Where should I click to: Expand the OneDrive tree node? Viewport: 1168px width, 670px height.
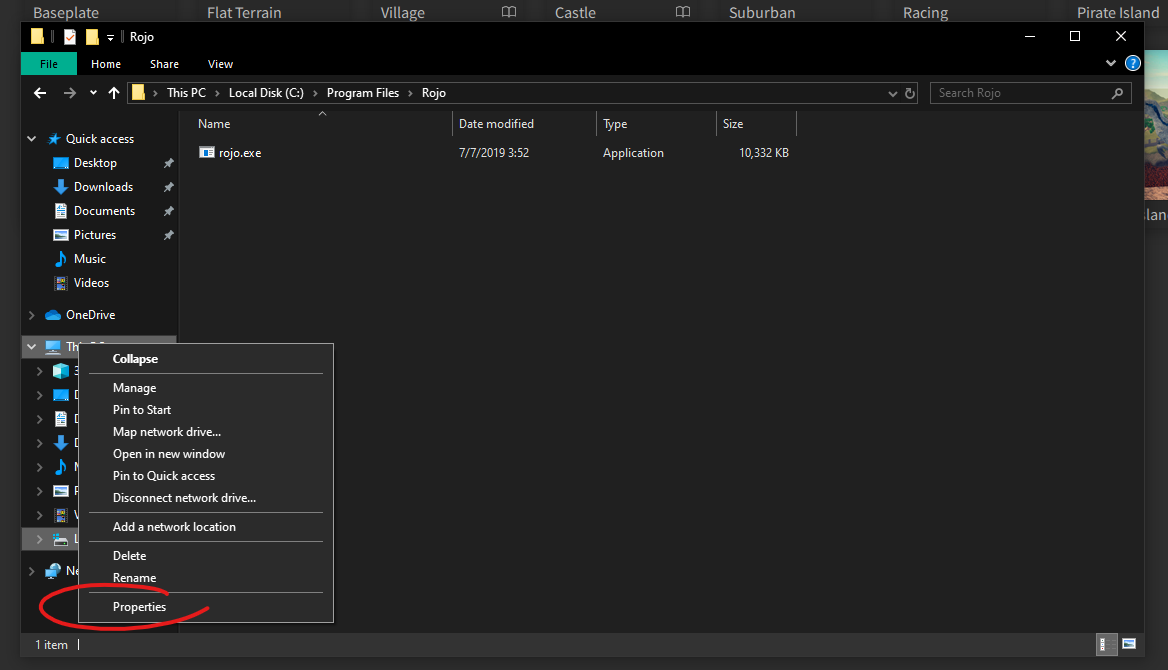pos(31,315)
